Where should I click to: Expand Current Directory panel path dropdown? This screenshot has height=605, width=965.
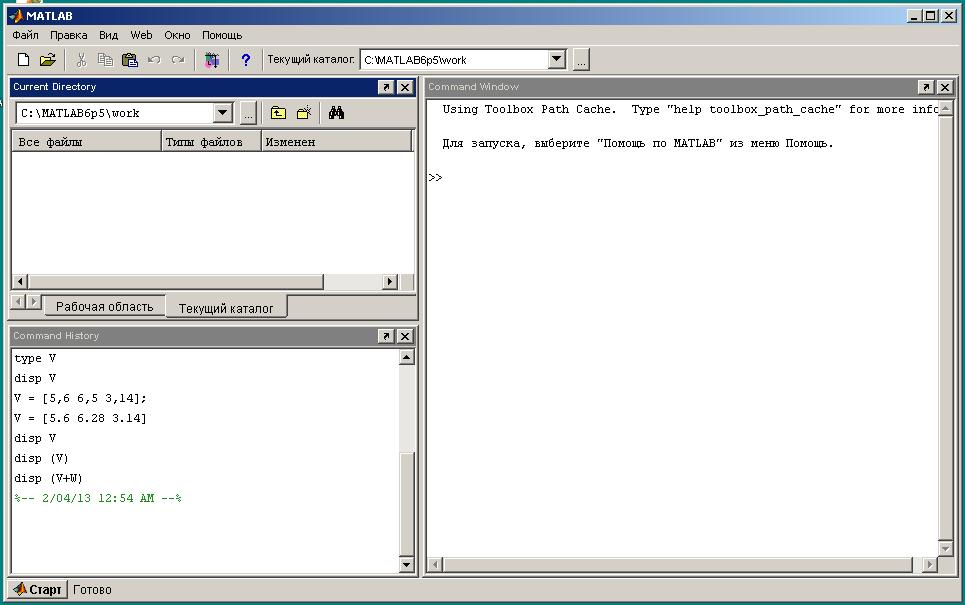point(223,113)
